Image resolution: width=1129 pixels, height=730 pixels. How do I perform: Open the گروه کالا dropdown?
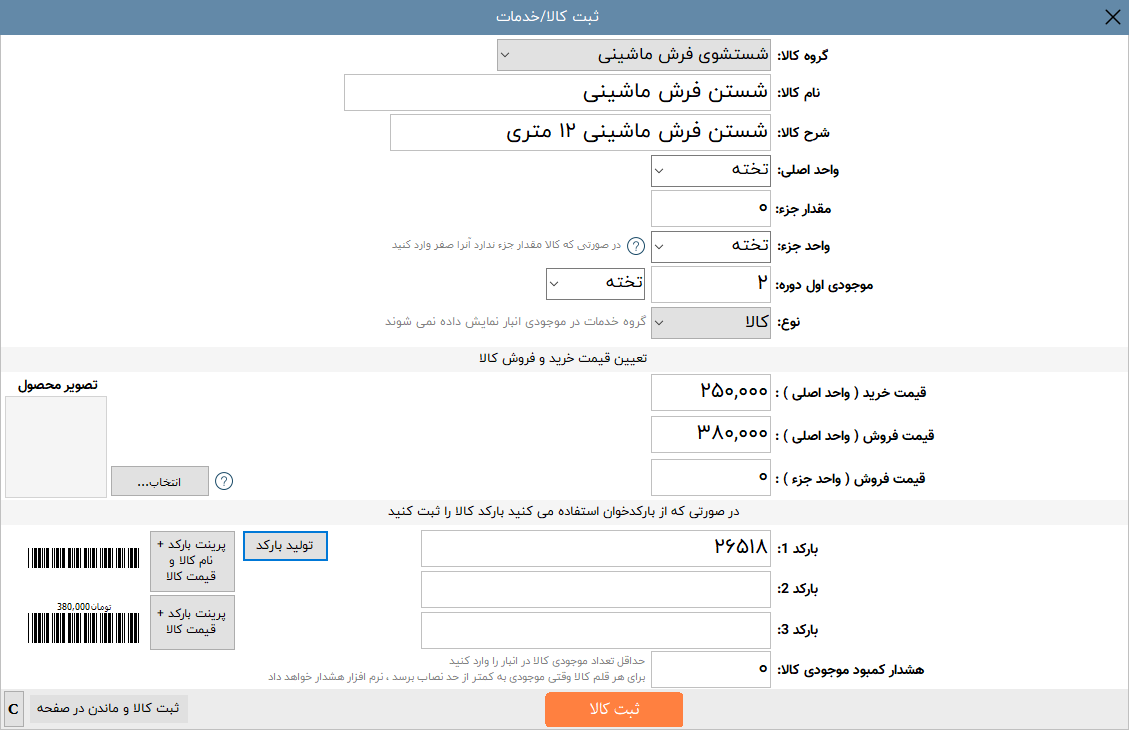point(634,55)
